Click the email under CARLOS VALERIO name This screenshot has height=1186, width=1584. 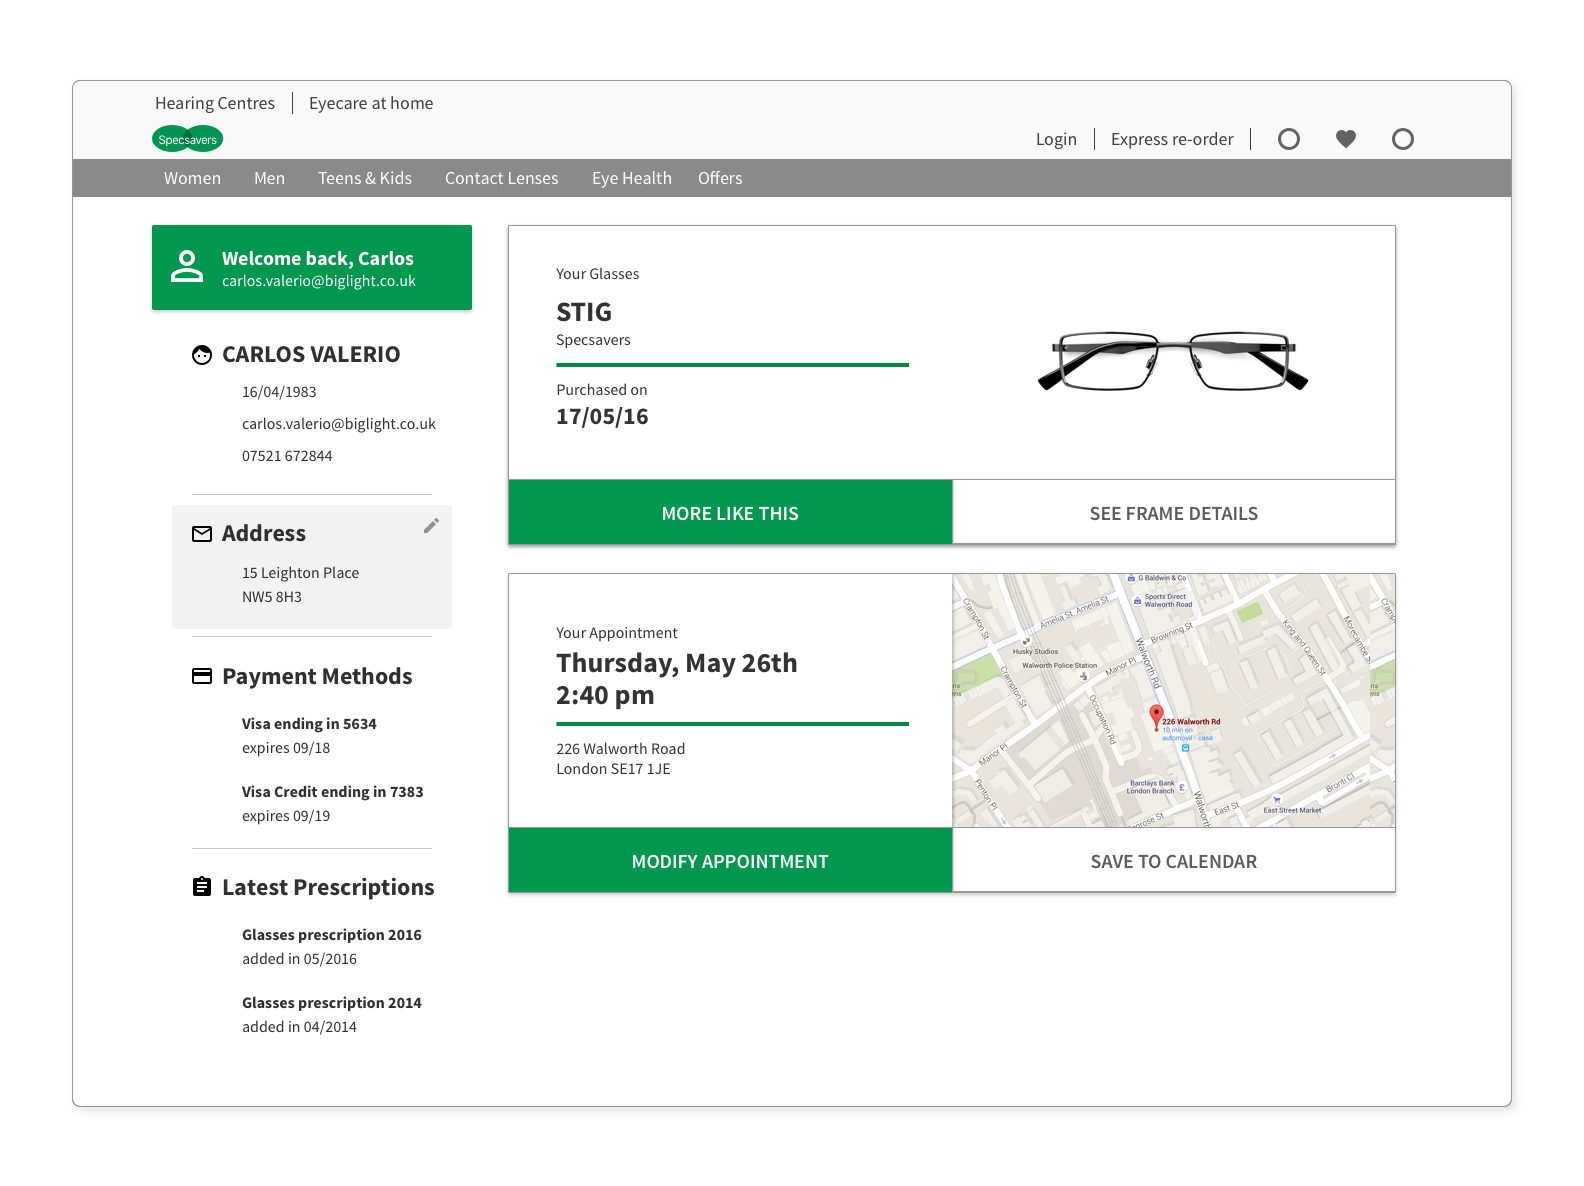click(339, 424)
